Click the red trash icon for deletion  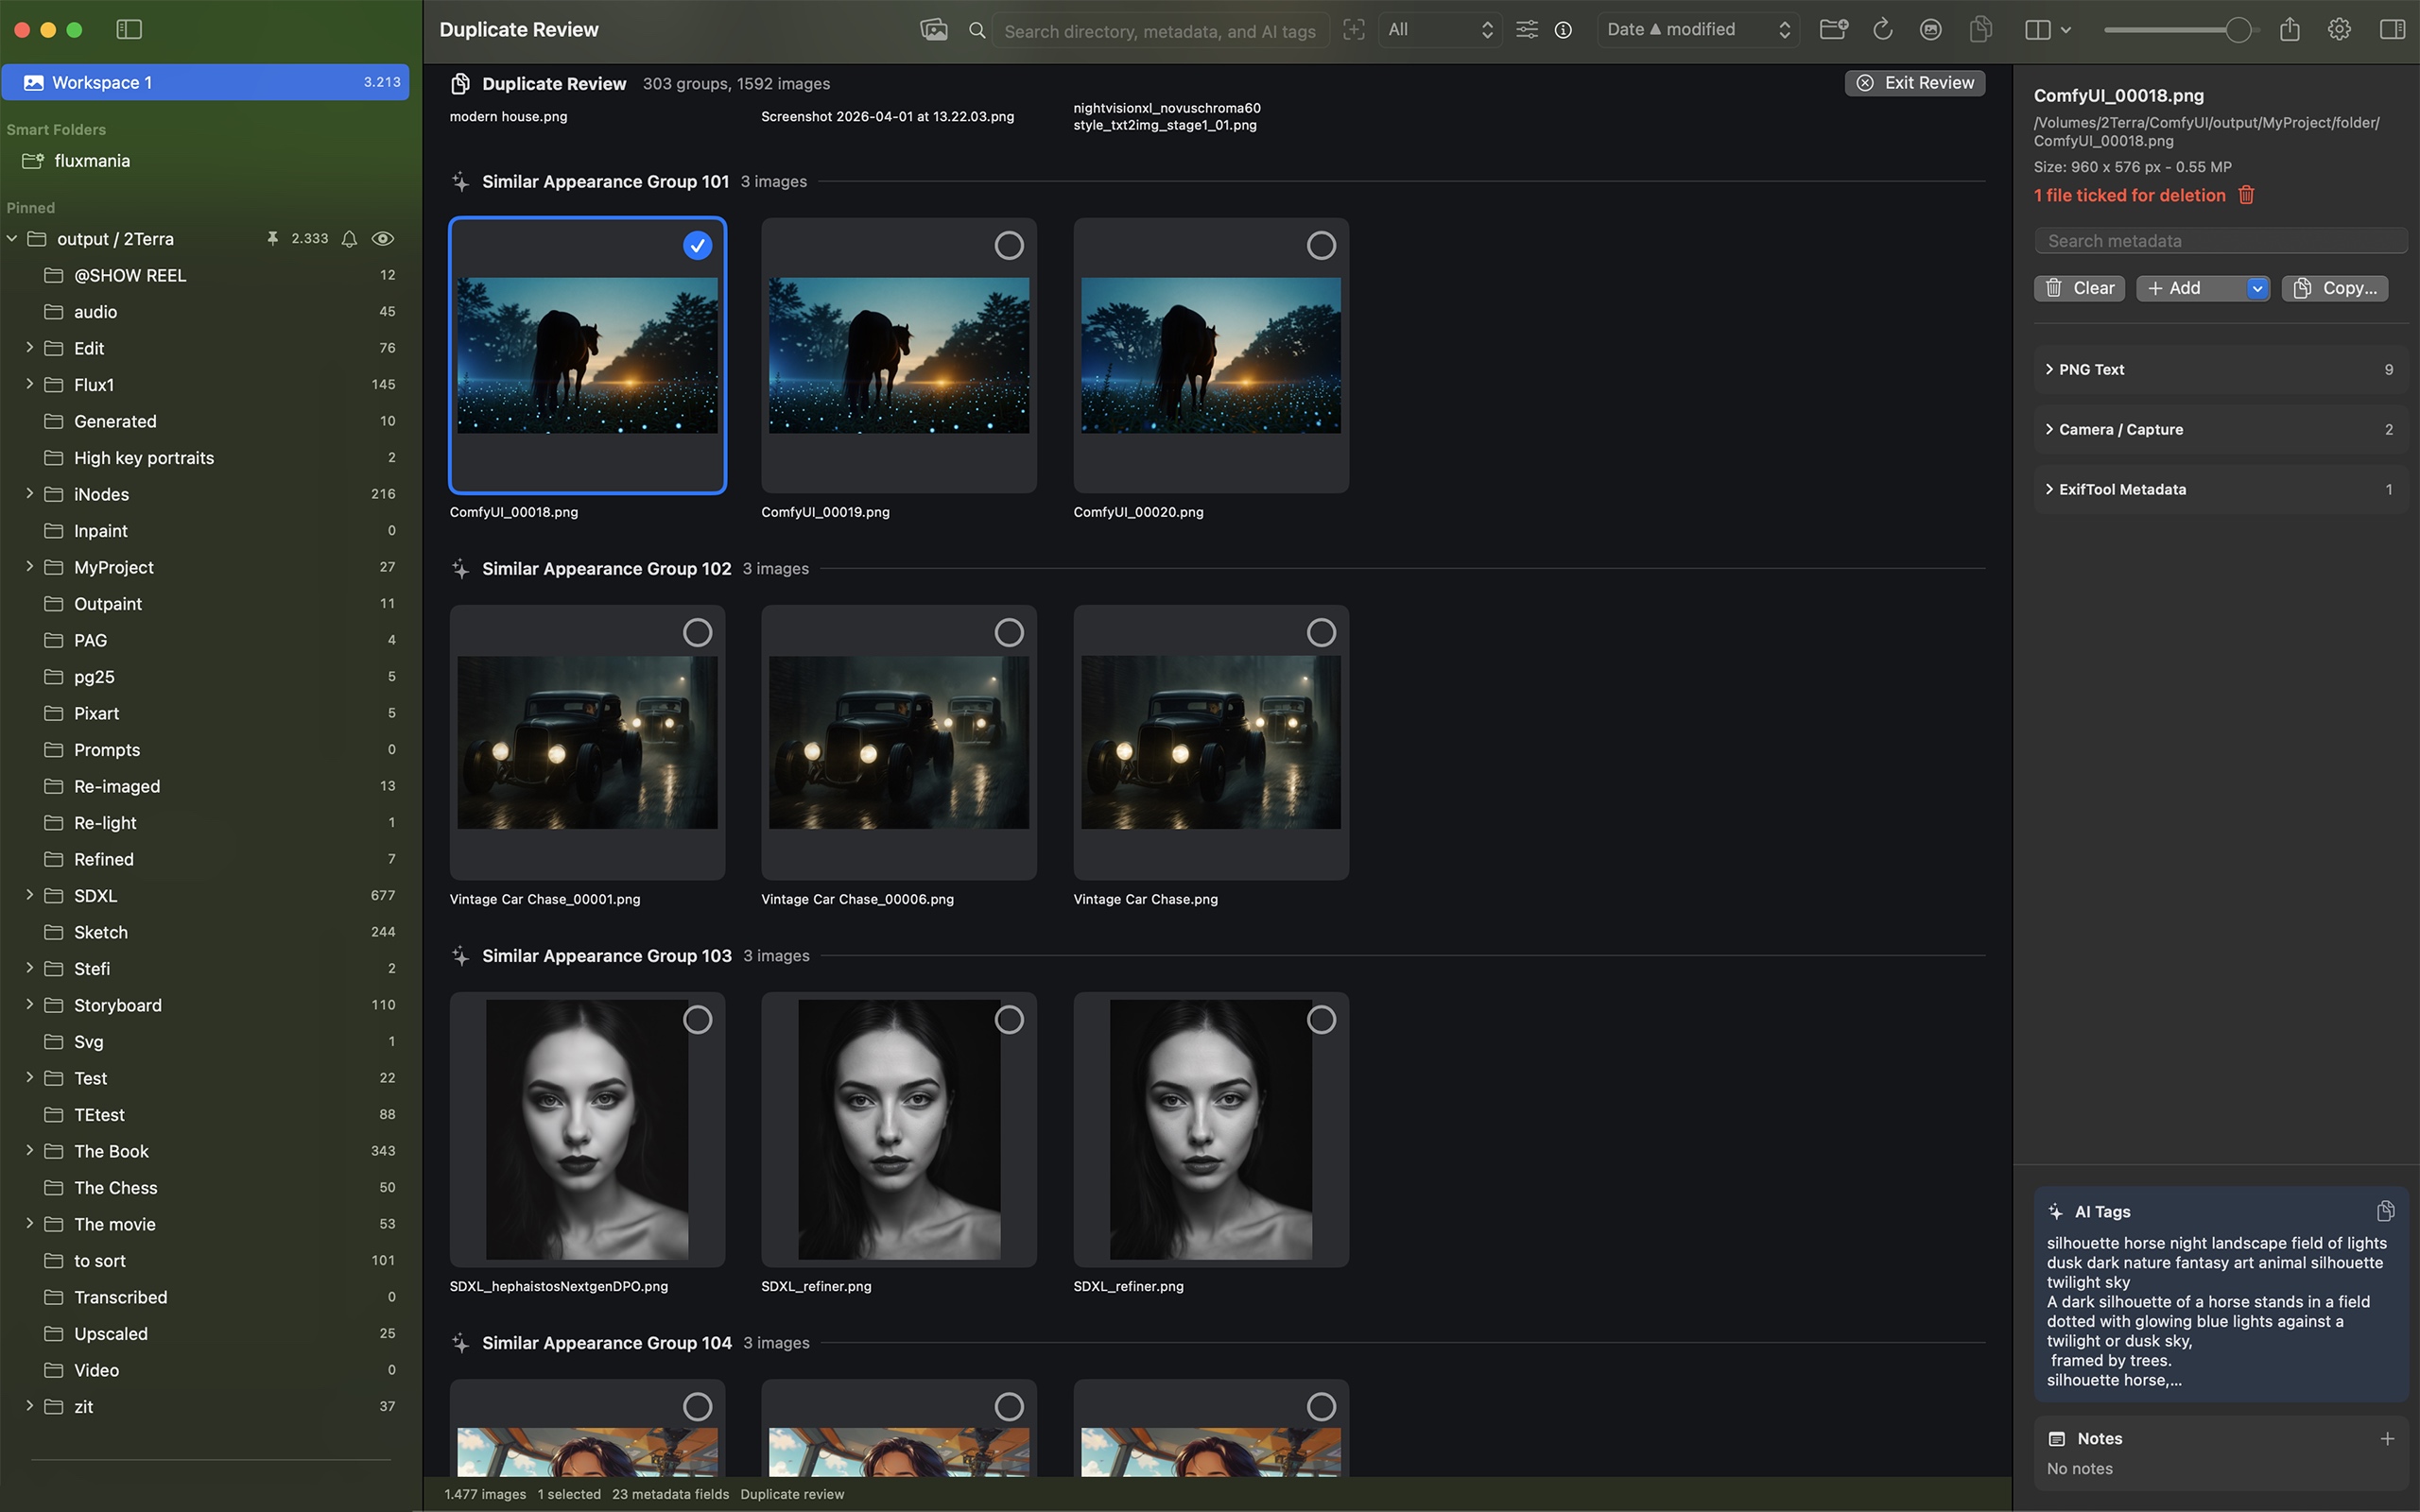click(x=2246, y=195)
